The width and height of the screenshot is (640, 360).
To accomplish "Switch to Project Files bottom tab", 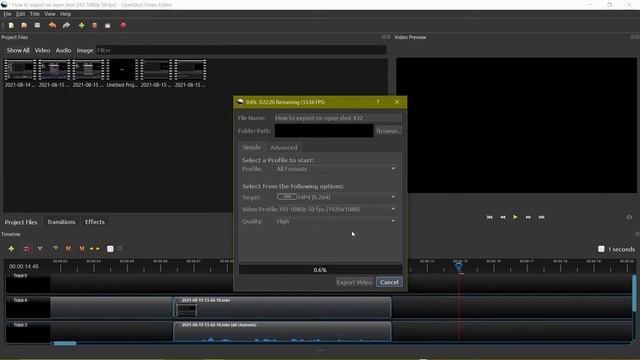I will (x=21, y=222).
